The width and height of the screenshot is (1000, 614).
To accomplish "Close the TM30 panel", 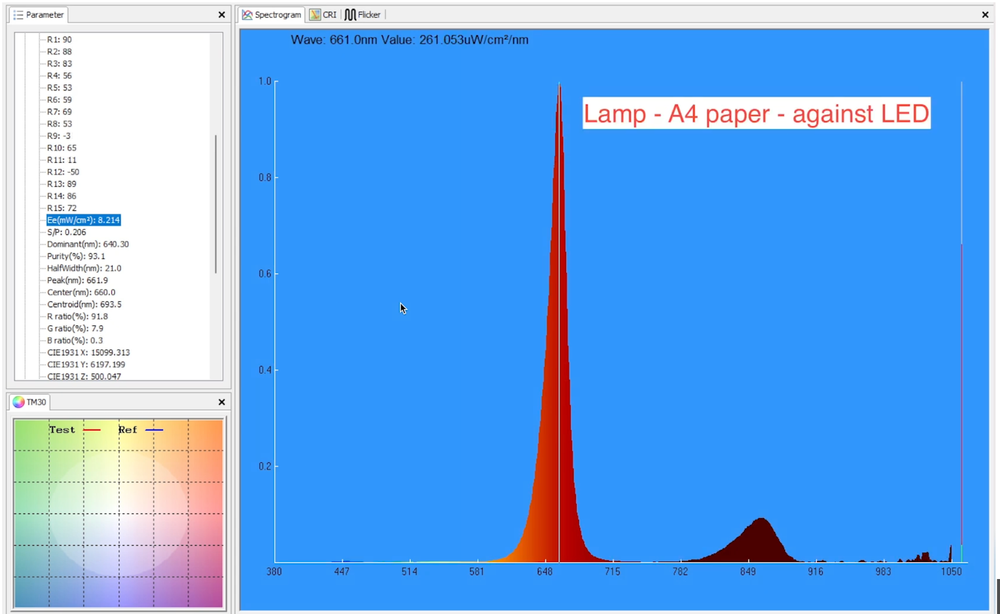I will [x=221, y=402].
